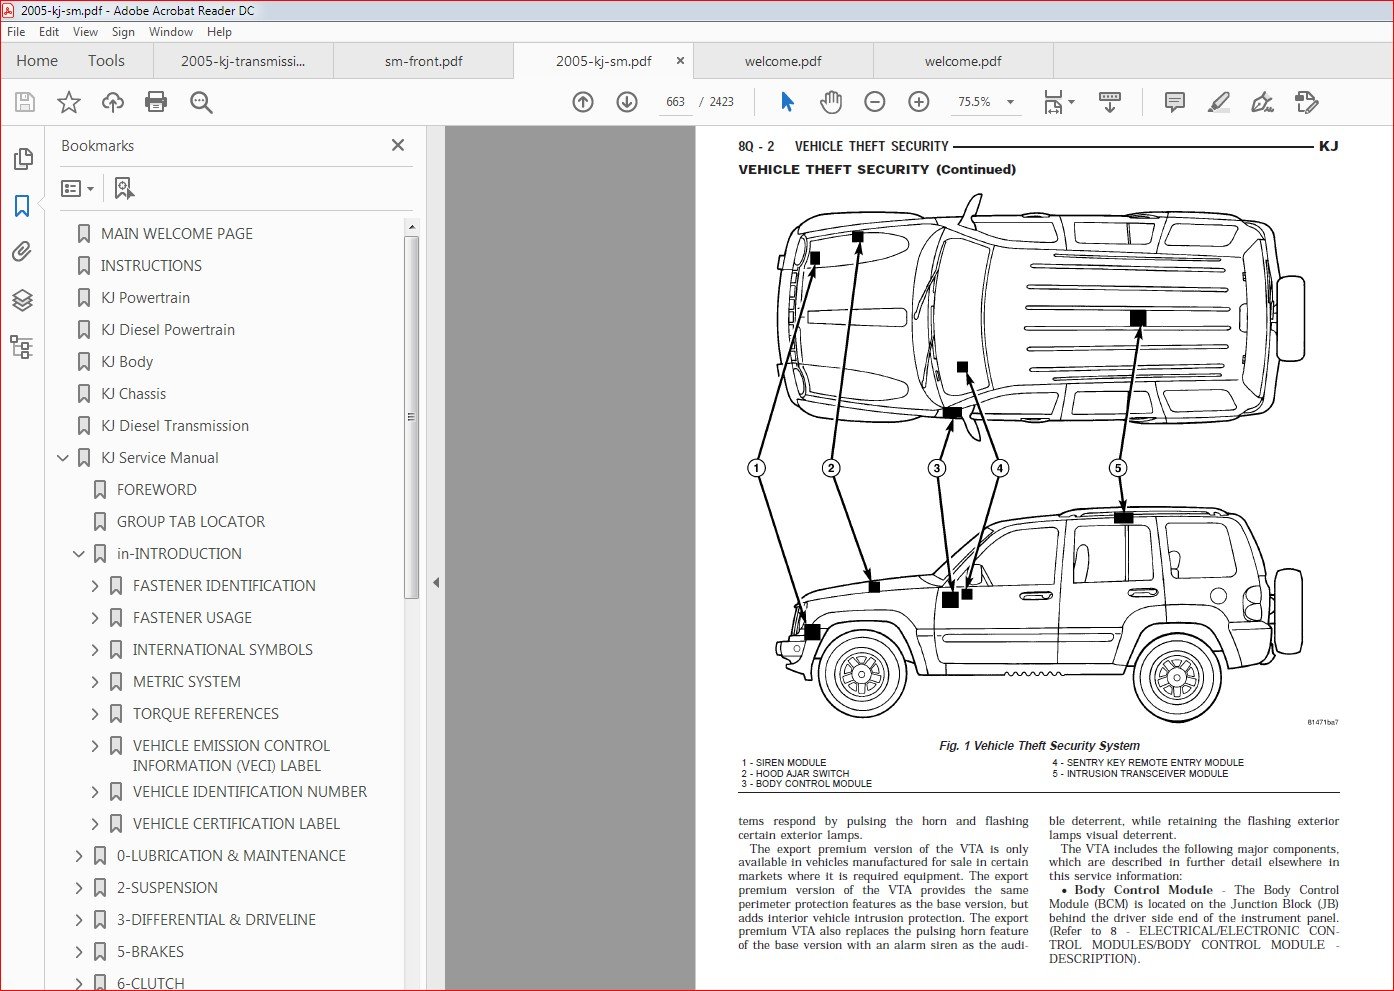Bookmark current file with star icon
1394x991 pixels.
click(69, 102)
